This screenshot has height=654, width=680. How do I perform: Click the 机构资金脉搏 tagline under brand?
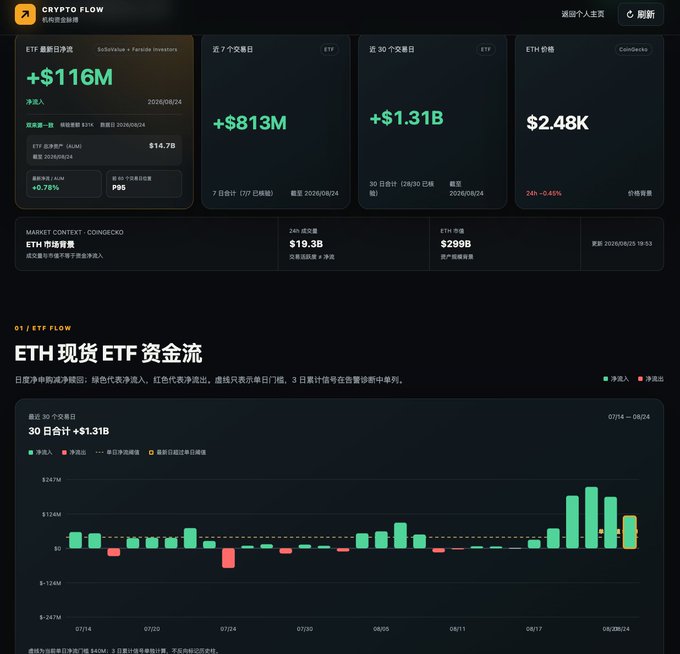coord(60,20)
